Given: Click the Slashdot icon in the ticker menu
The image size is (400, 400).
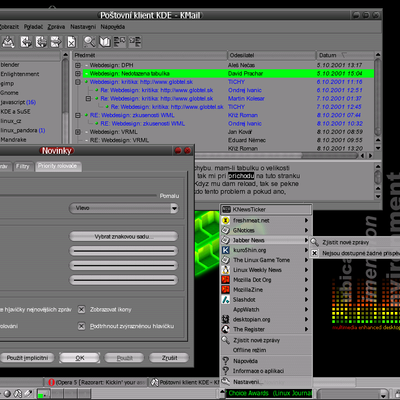Looking at the screenshot, I should point(226,299).
